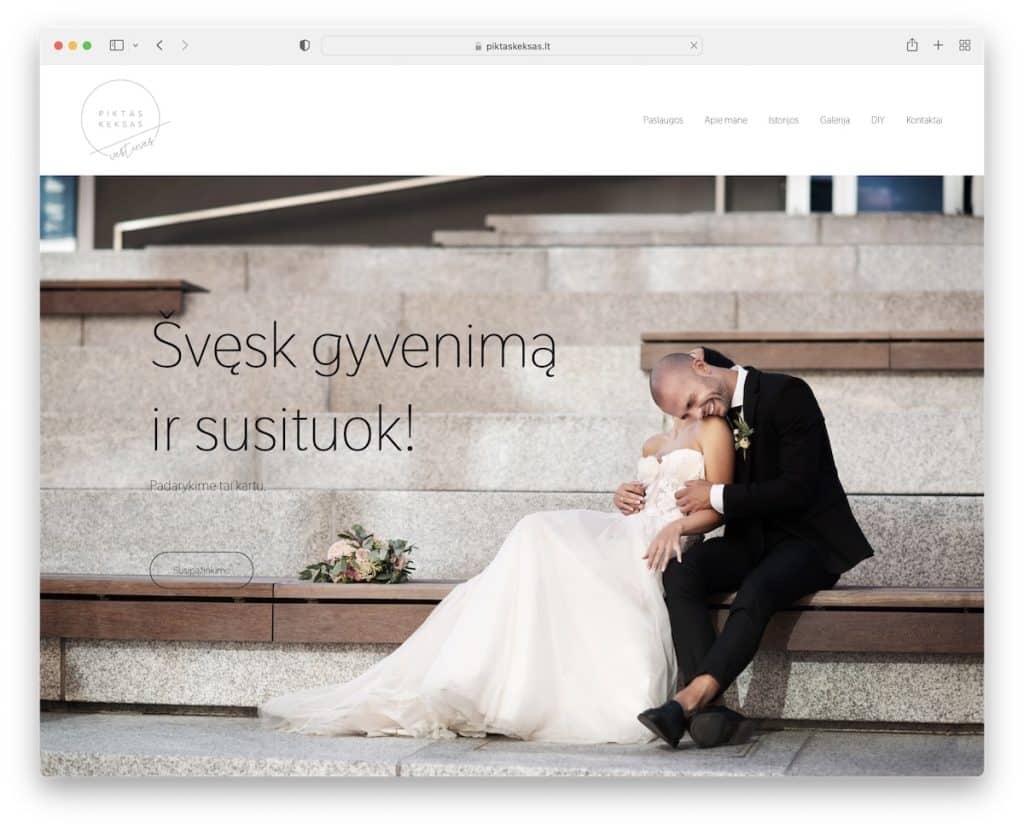
Task: Click the green fullscreen window button
Action: point(87,46)
